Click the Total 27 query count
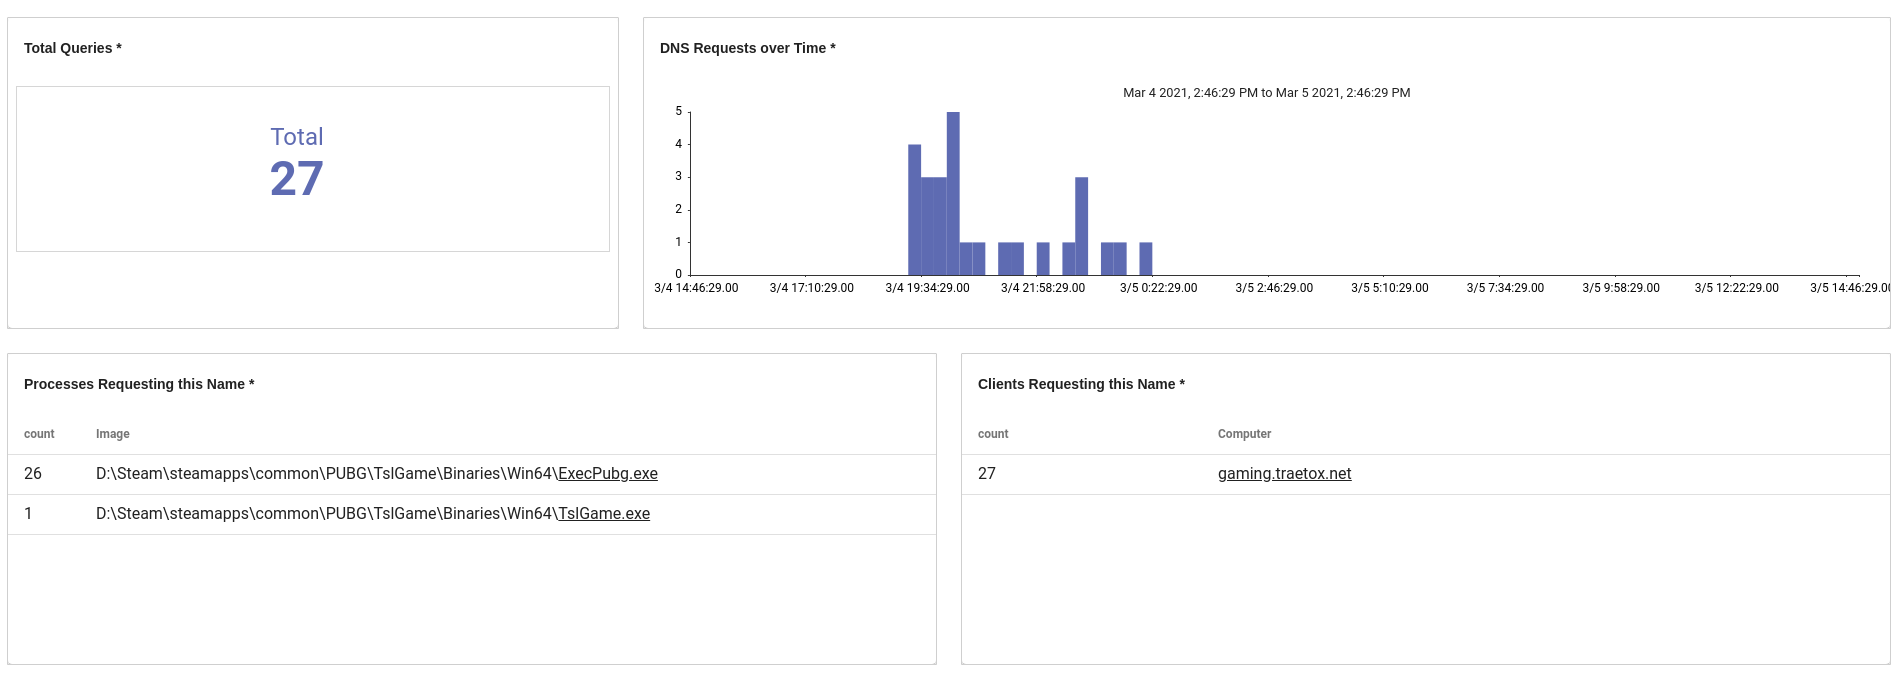The image size is (1901, 673). click(297, 178)
